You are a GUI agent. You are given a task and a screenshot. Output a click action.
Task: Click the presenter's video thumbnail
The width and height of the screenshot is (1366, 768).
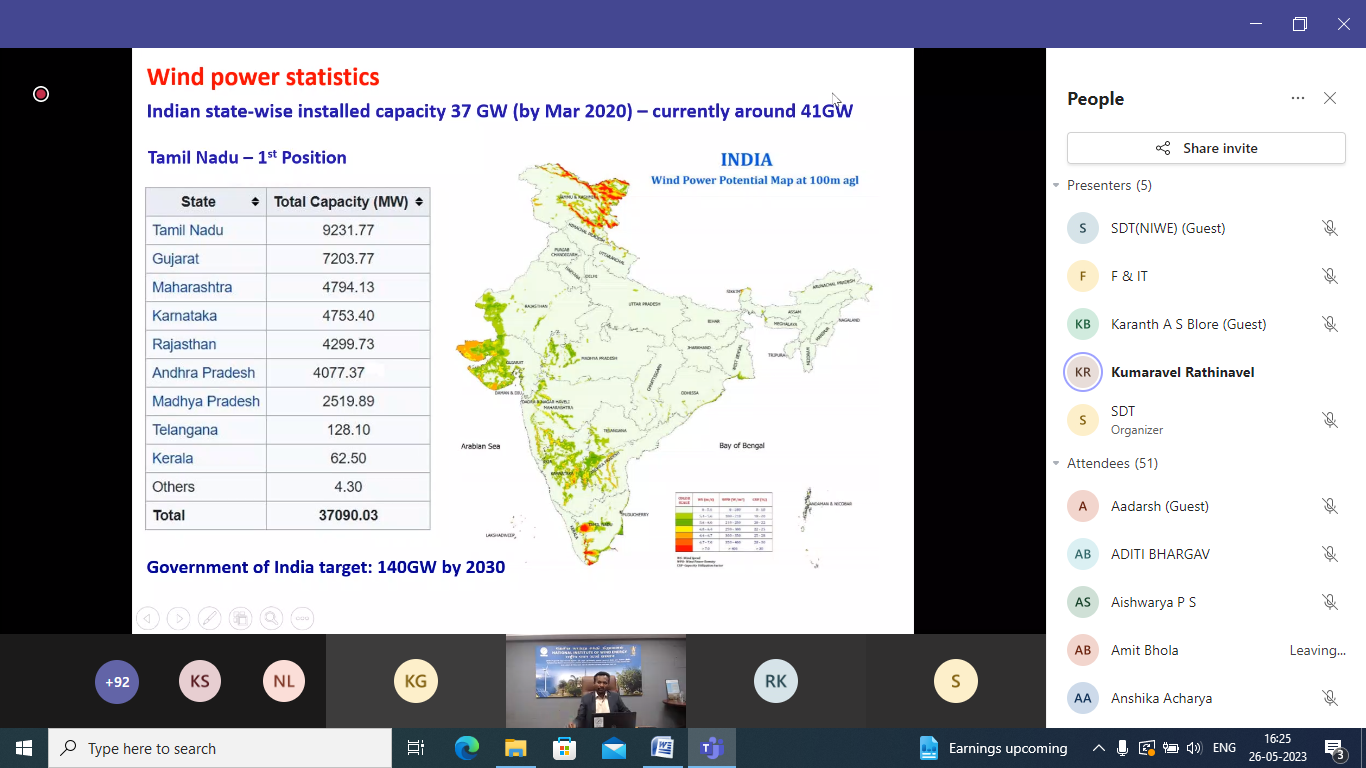click(x=596, y=682)
